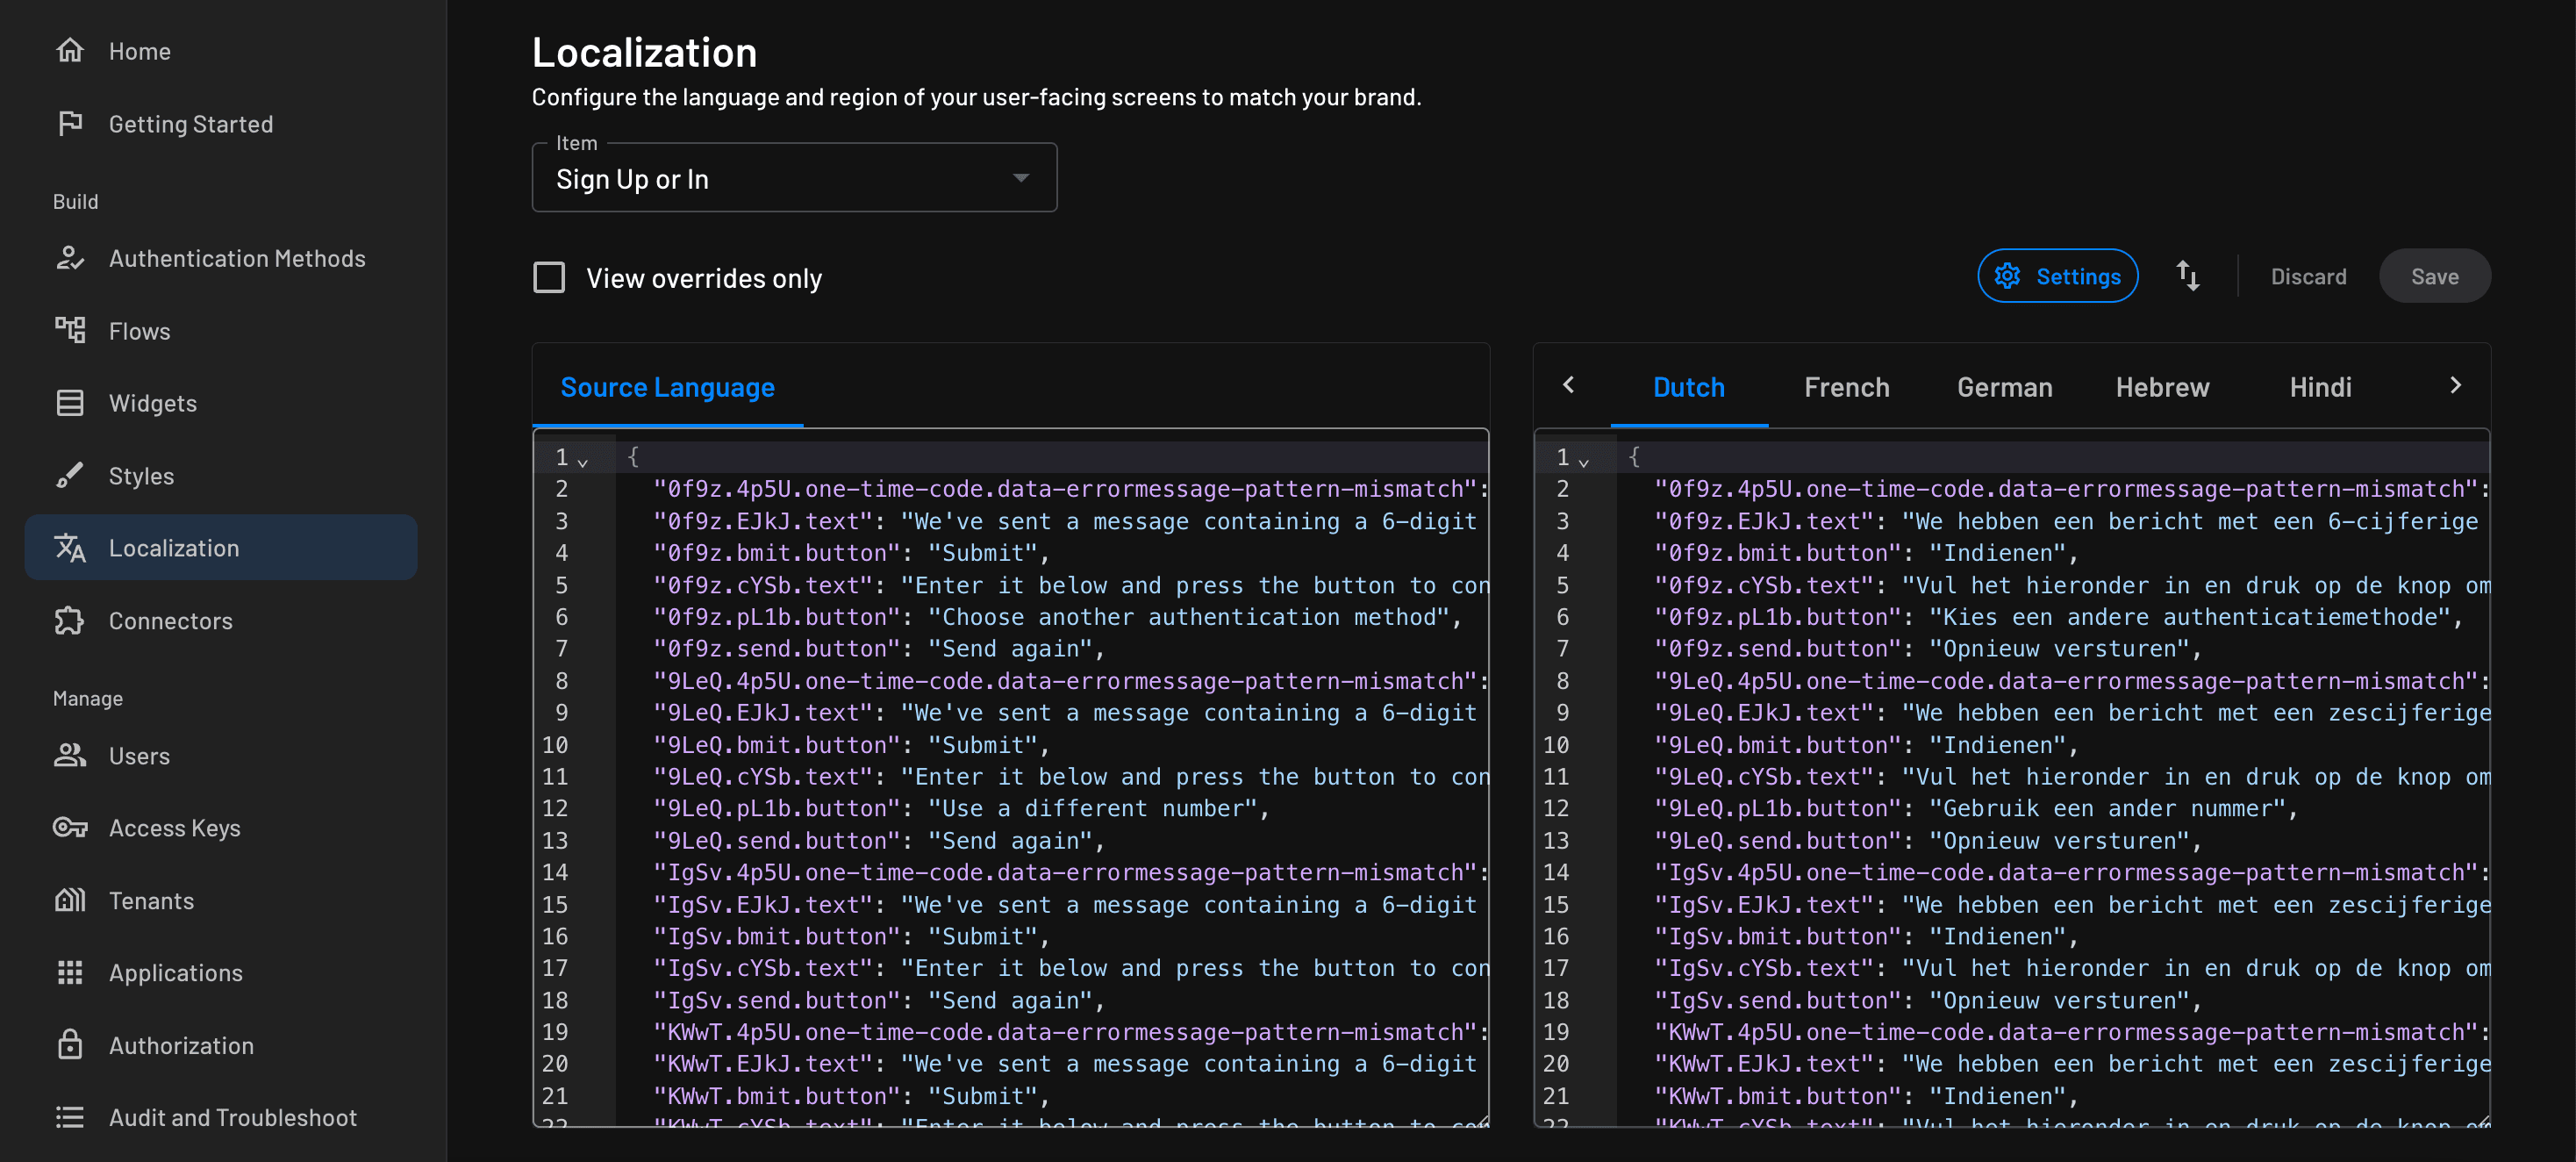The width and height of the screenshot is (2576, 1162).
Task: Collapse line 1 fold arrow in Dutch editor
Action: coord(1583,460)
